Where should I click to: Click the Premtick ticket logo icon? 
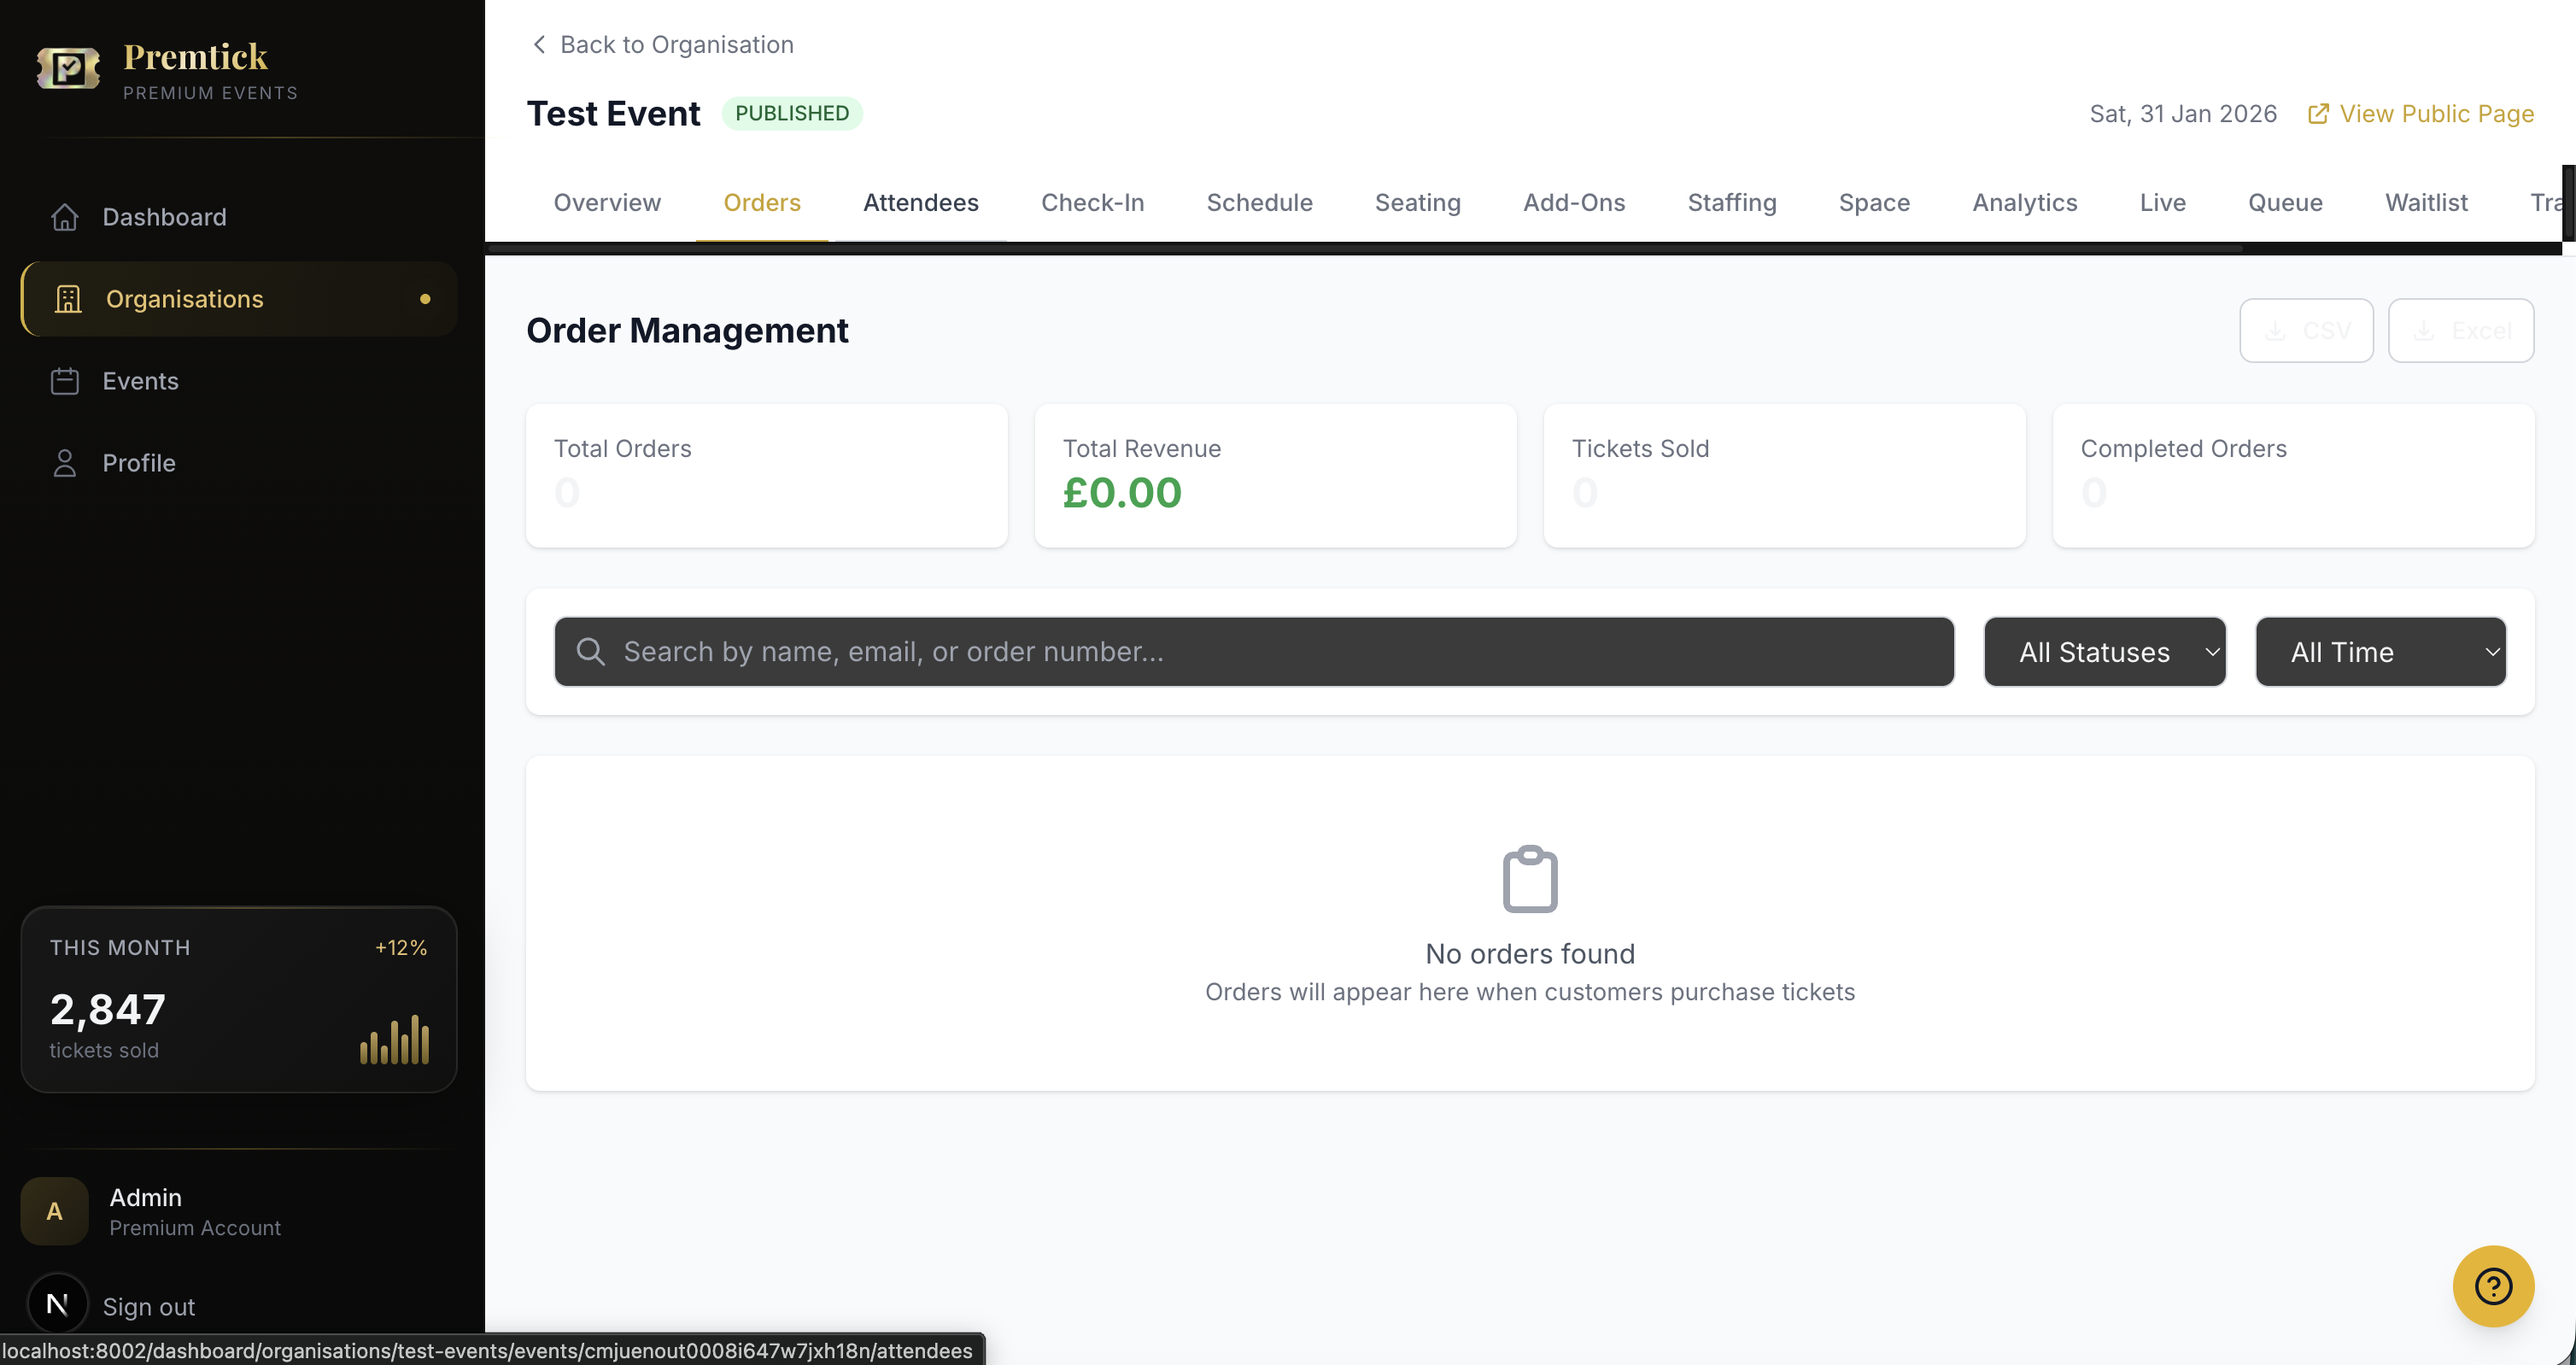click(68, 69)
